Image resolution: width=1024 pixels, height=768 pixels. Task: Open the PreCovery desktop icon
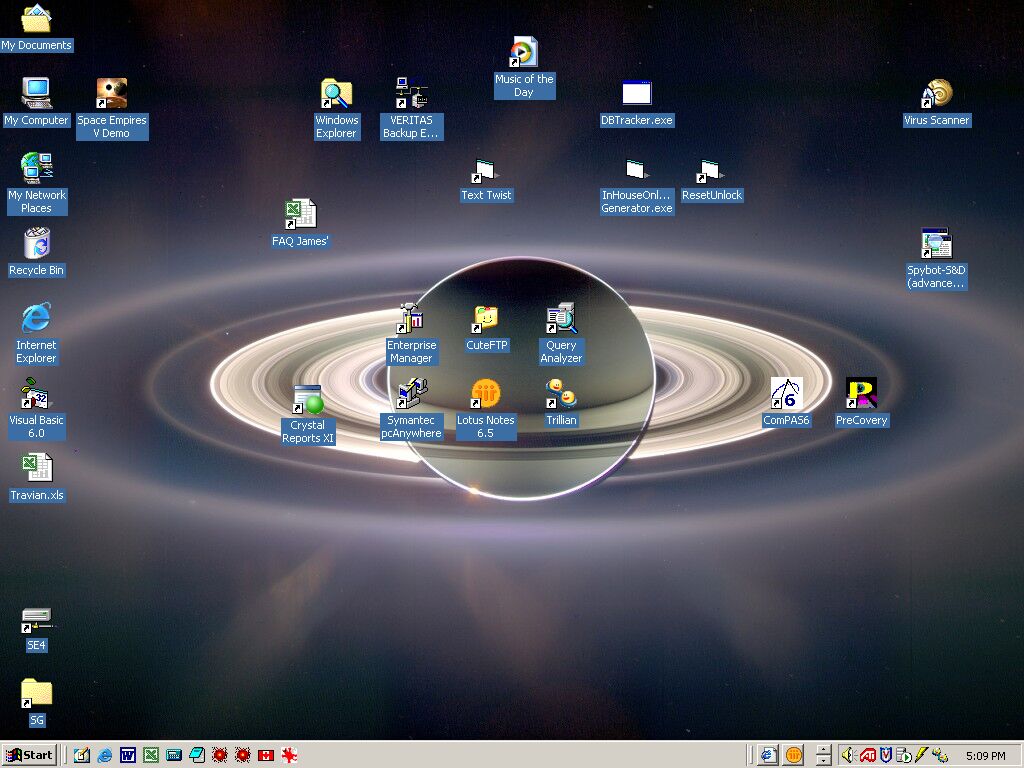(861, 395)
